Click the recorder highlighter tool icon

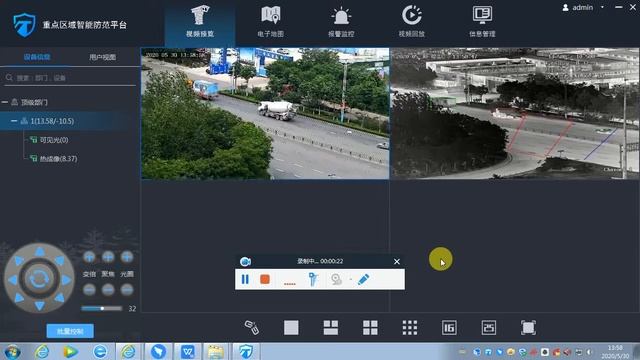point(313,279)
